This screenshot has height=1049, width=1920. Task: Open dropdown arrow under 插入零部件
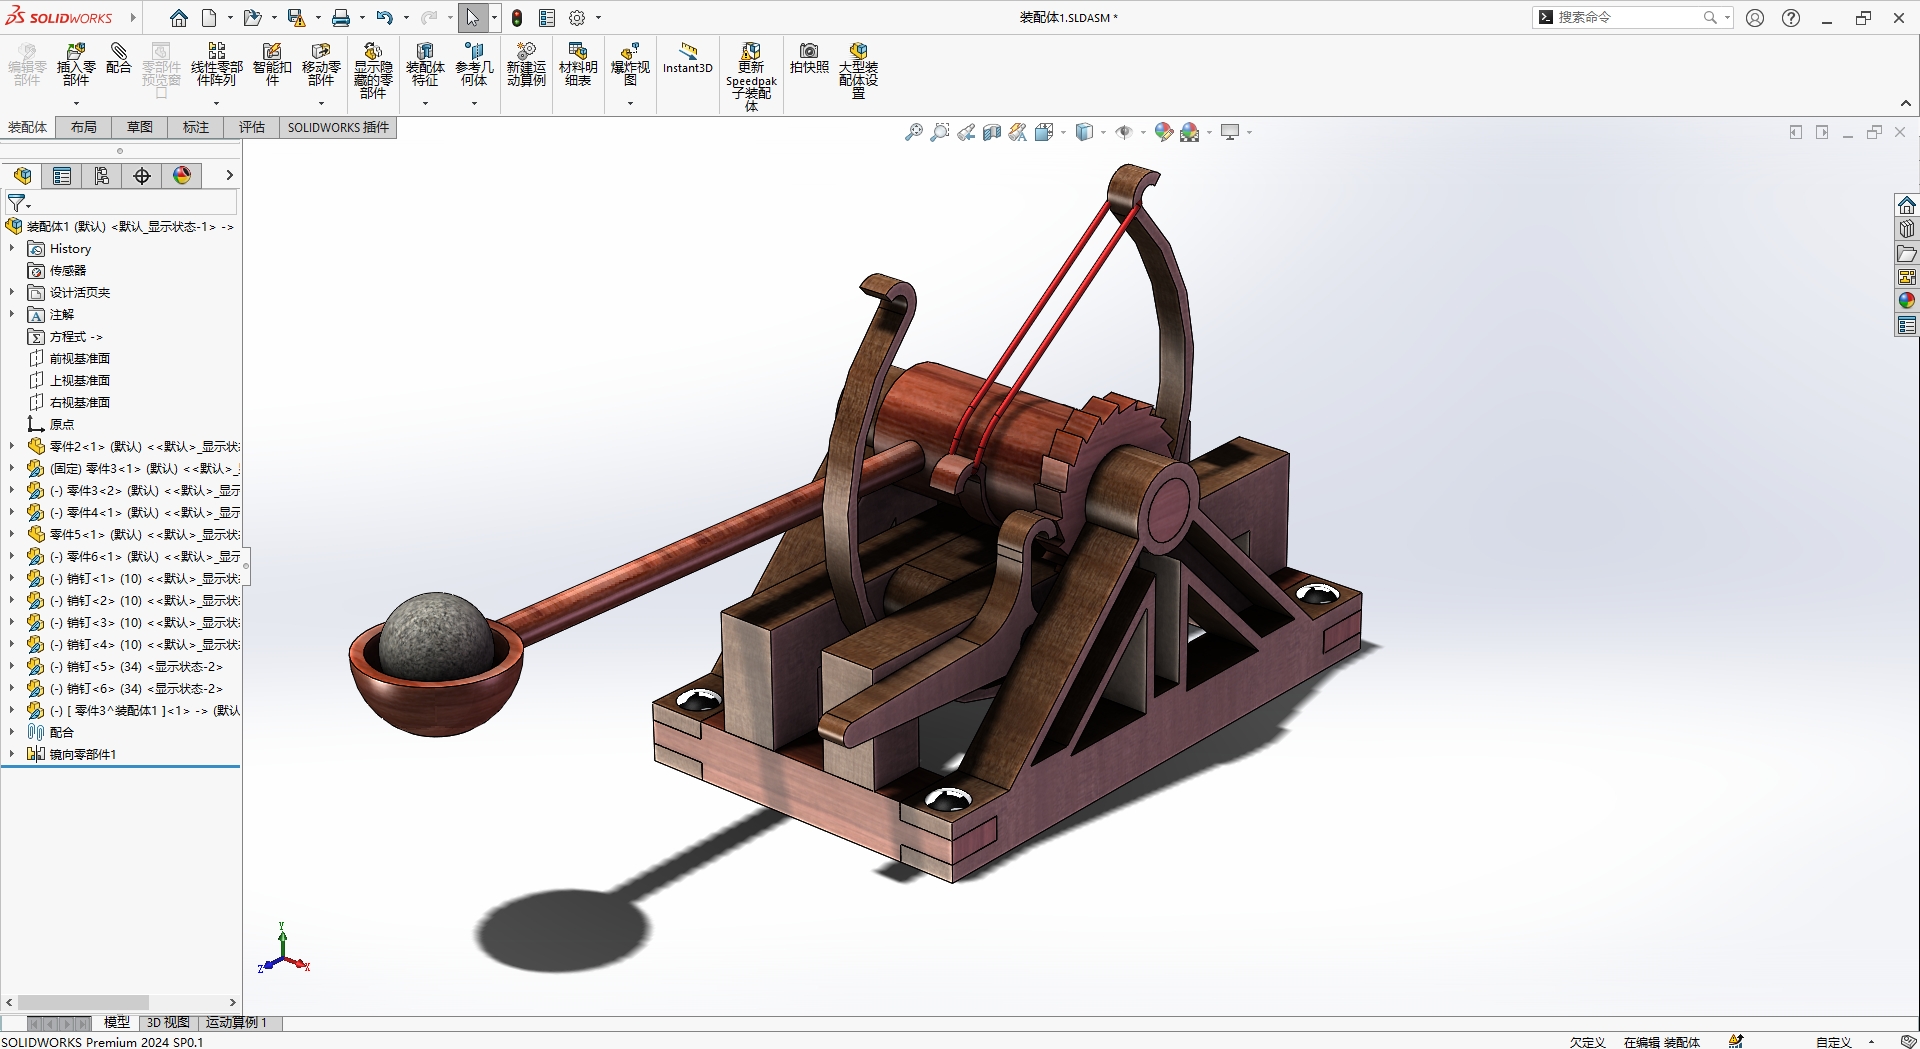coord(76,103)
